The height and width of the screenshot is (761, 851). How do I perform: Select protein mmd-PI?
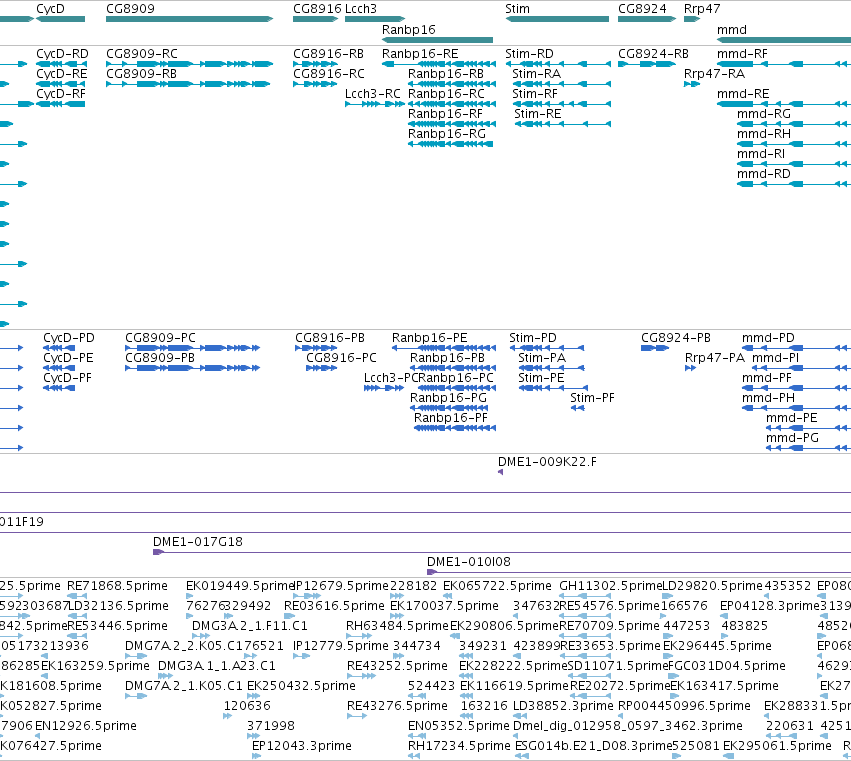click(x=802, y=368)
